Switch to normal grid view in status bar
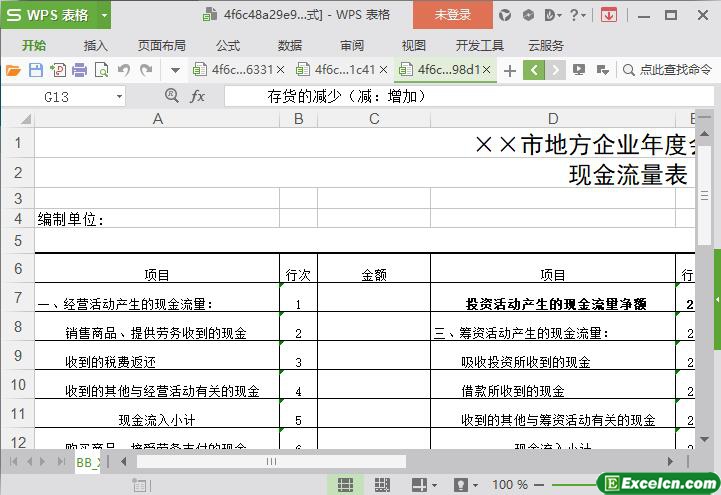 345,484
